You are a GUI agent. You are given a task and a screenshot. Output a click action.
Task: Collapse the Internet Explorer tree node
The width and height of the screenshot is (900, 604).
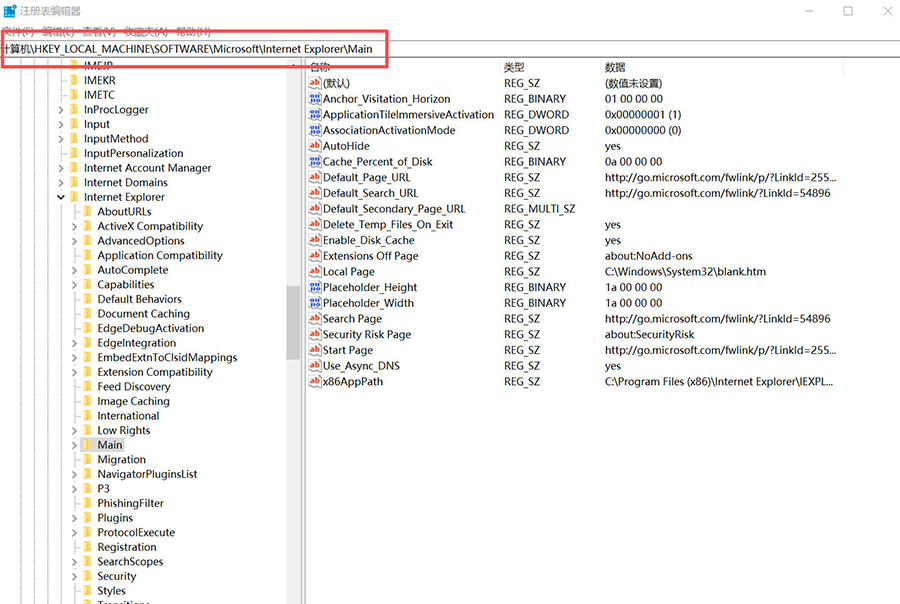(60, 197)
